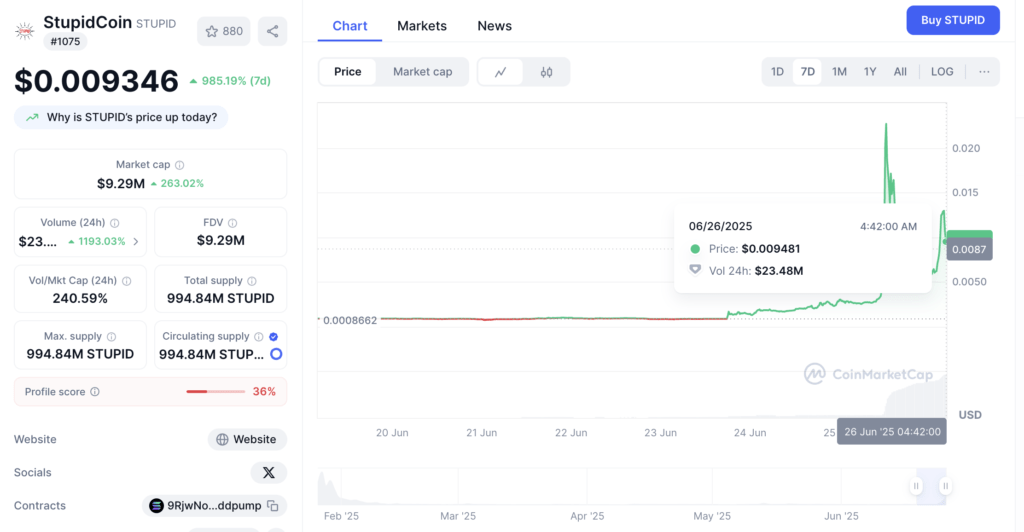Screen dimensions: 1024x532
Task: Switch to line chart icon
Action: 500,72
